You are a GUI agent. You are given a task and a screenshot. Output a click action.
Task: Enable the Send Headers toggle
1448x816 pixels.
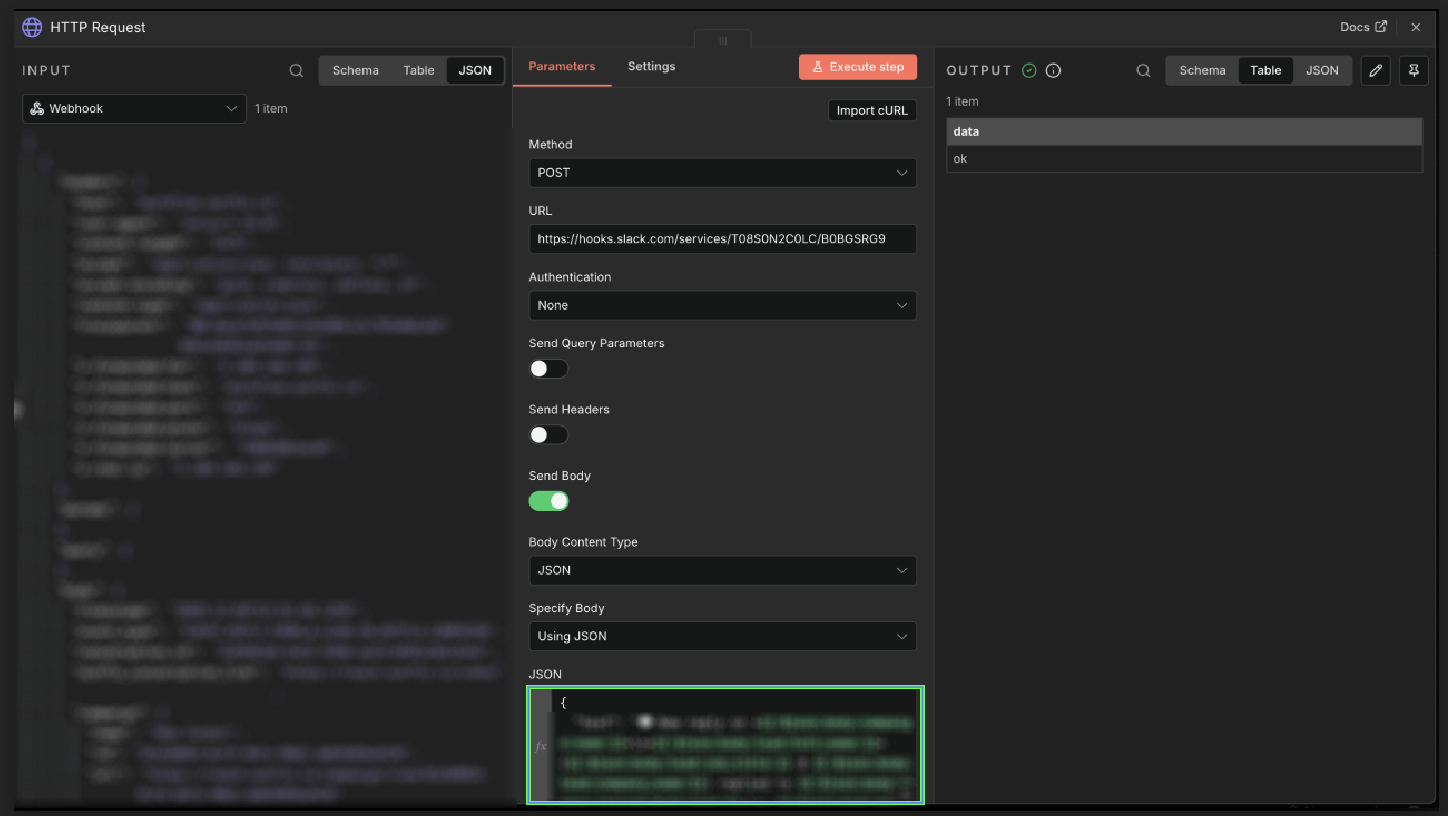point(548,435)
